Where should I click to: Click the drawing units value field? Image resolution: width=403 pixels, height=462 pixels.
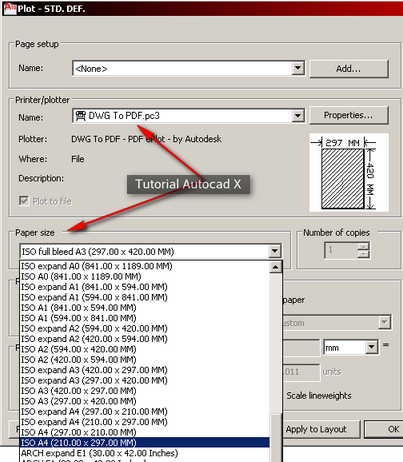[x=302, y=372]
